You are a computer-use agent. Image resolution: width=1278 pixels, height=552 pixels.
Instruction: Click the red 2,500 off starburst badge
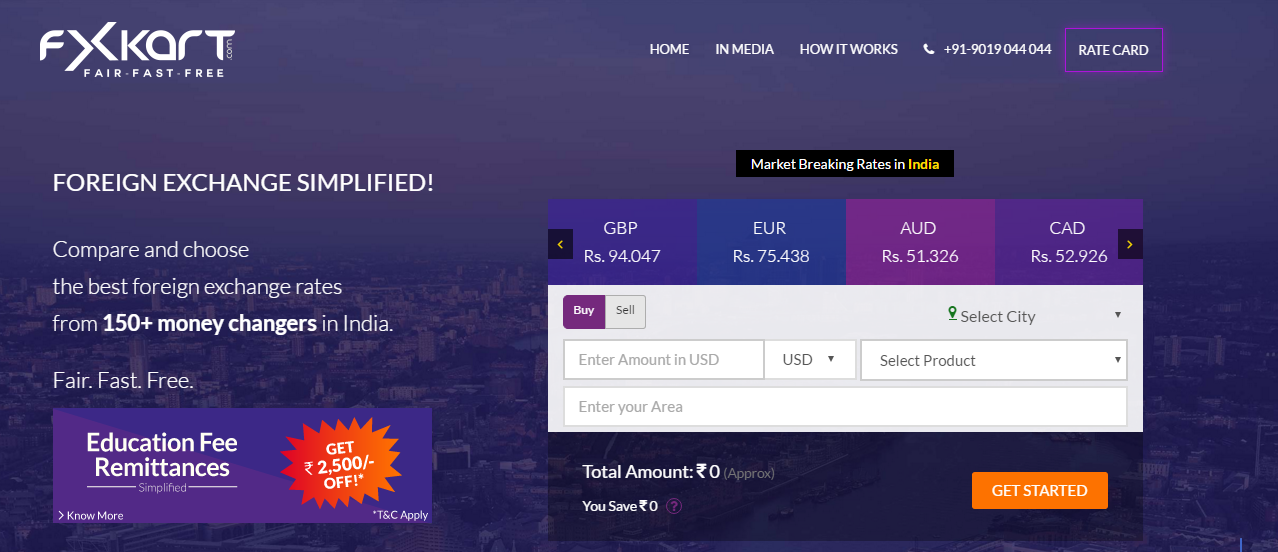pos(340,461)
